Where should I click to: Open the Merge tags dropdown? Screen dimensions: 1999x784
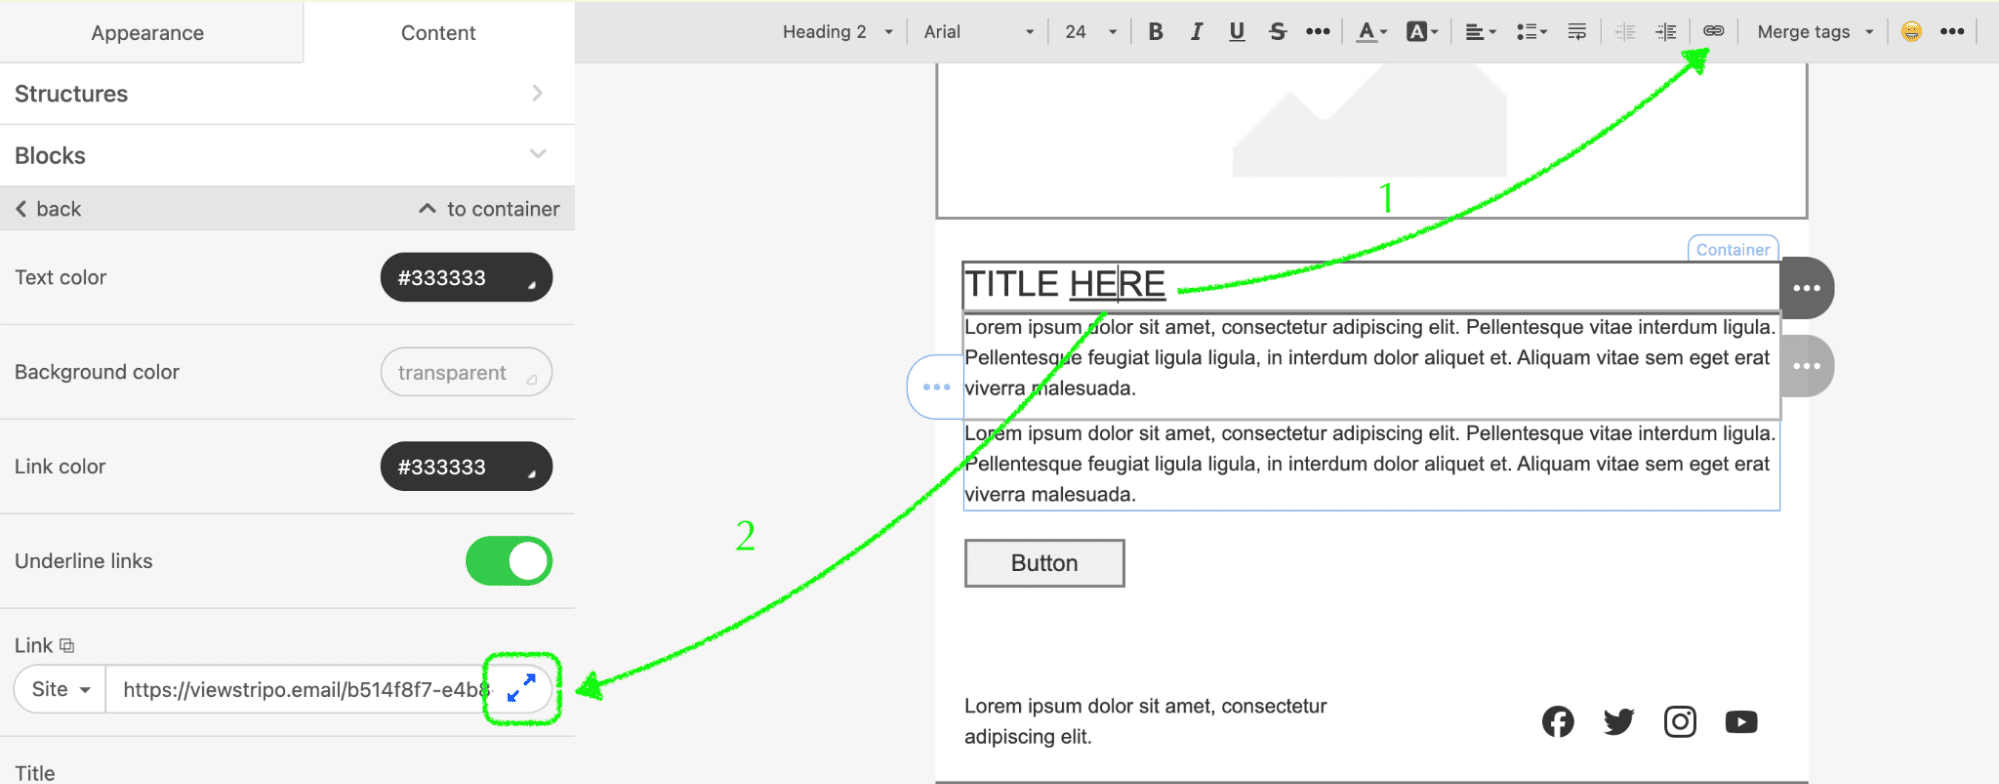coord(1814,32)
